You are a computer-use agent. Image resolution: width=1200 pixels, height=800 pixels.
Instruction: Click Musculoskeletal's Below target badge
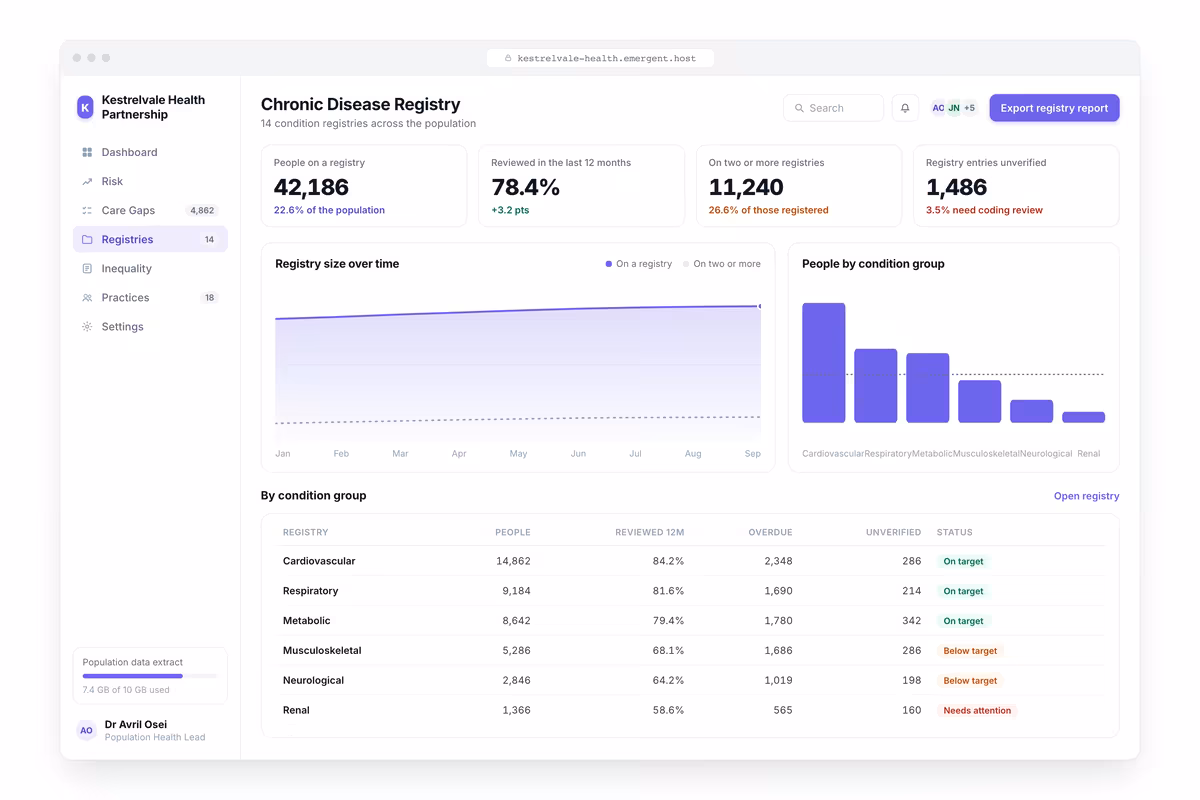[x=970, y=651]
